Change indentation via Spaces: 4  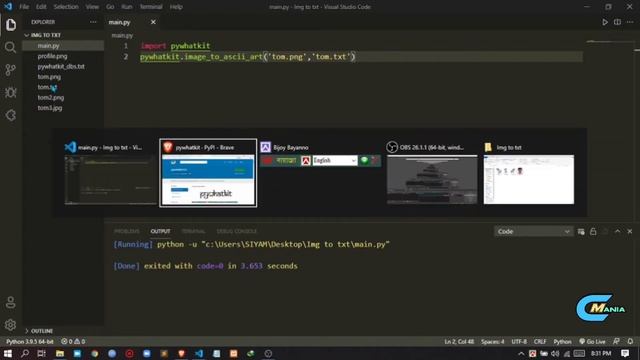click(493, 342)
